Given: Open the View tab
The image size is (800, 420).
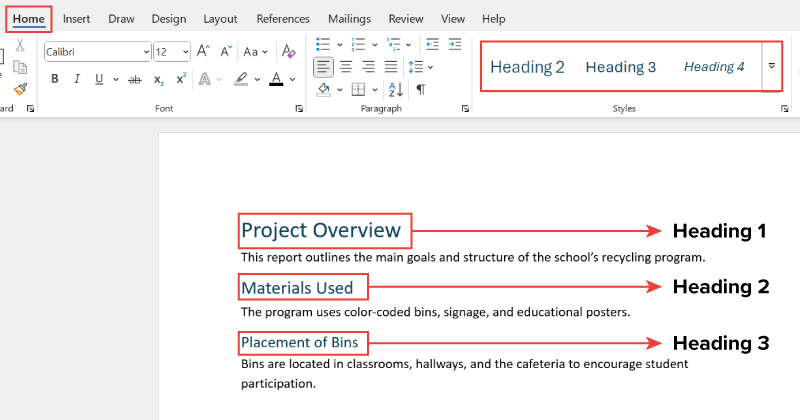Looking at the screenshot, I should [453, 19].
